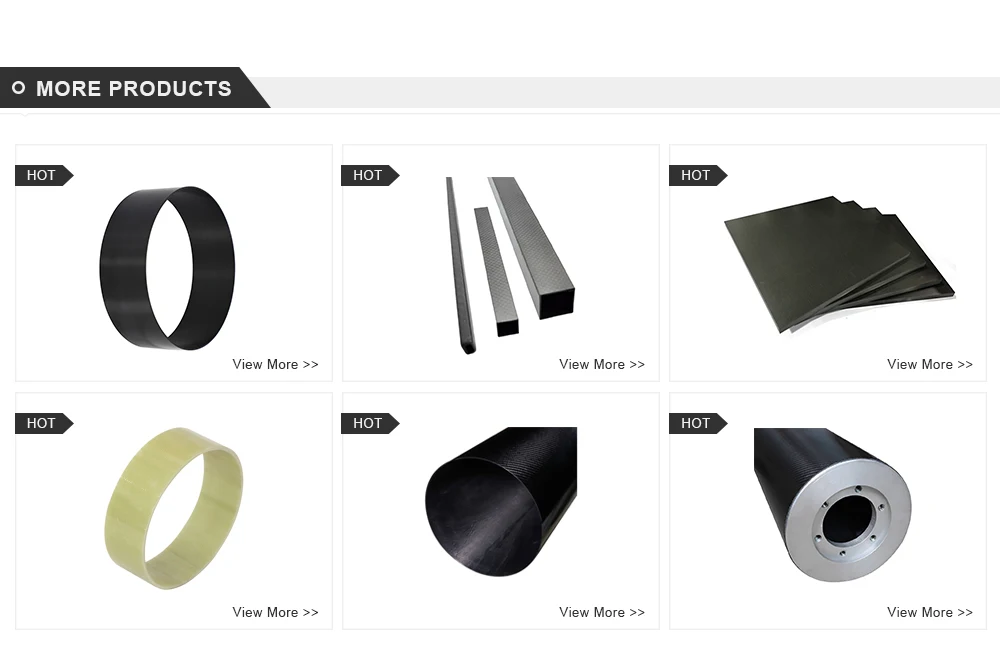Click HOT badge on the carbon roller card
Image resolution: width=1000 pixels, height=648 pixels.
(698, 423)
